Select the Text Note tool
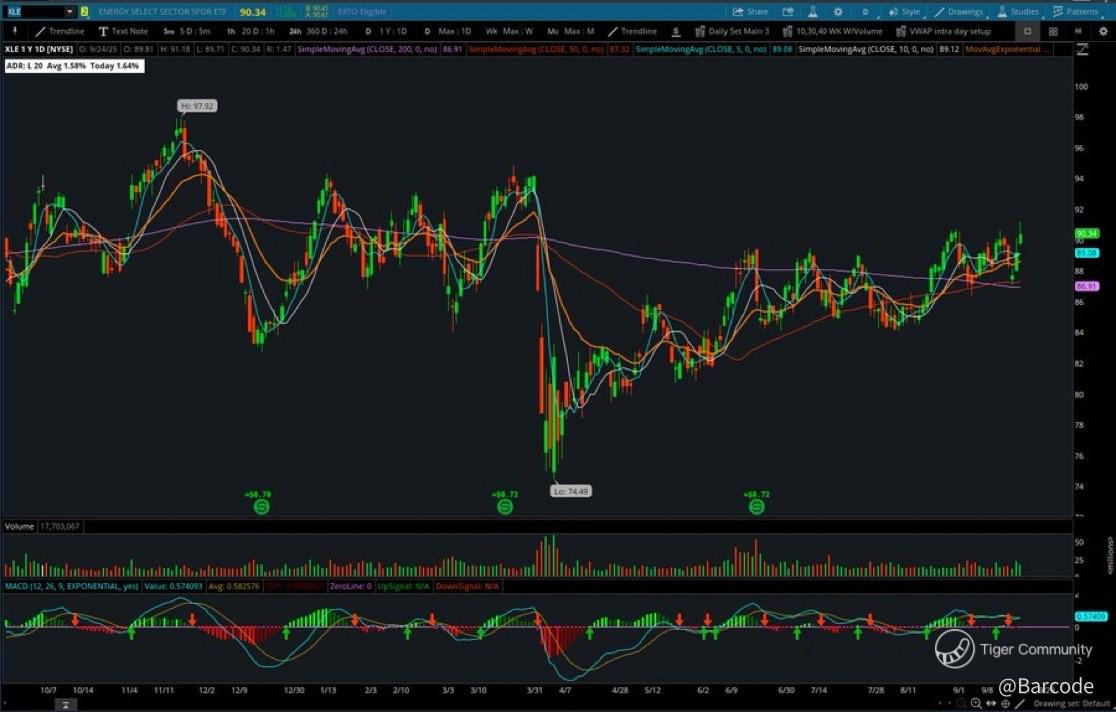 (x=123, y=31)
